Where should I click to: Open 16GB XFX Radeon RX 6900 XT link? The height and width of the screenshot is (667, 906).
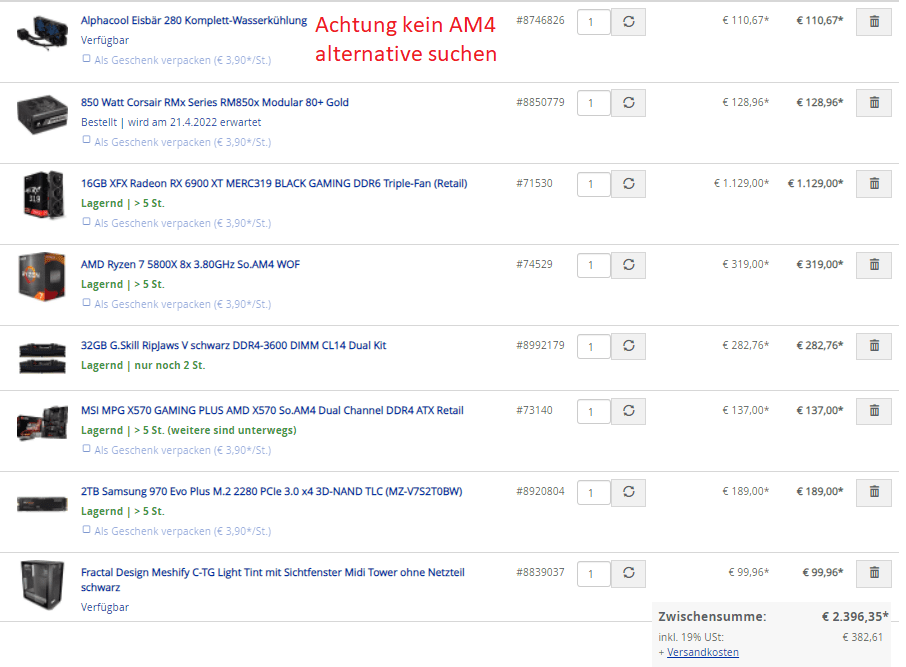pyautogui.click(x=274, y=183)
